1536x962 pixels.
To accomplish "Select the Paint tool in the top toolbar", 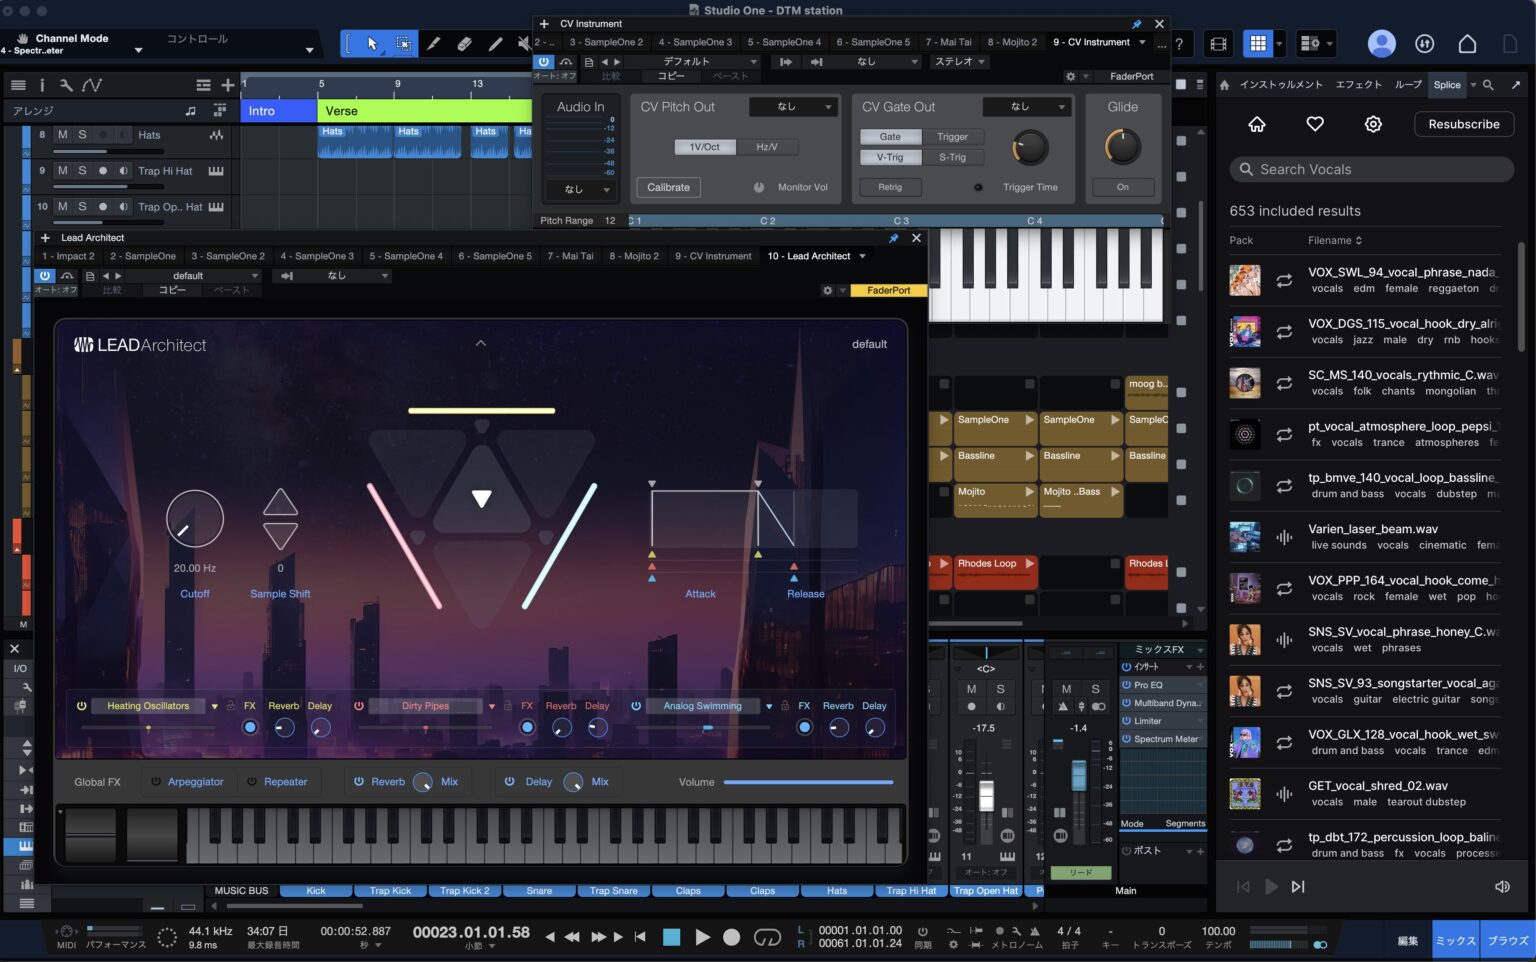I will 494,44.
